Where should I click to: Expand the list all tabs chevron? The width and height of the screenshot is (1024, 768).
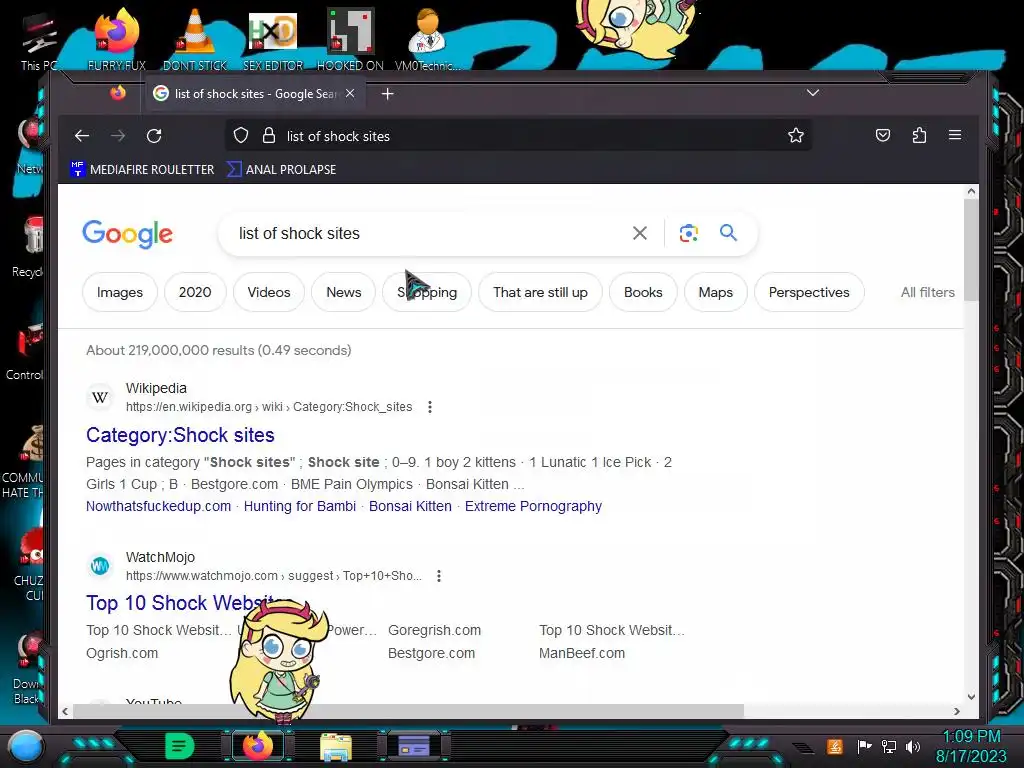(x=812, y=93)
